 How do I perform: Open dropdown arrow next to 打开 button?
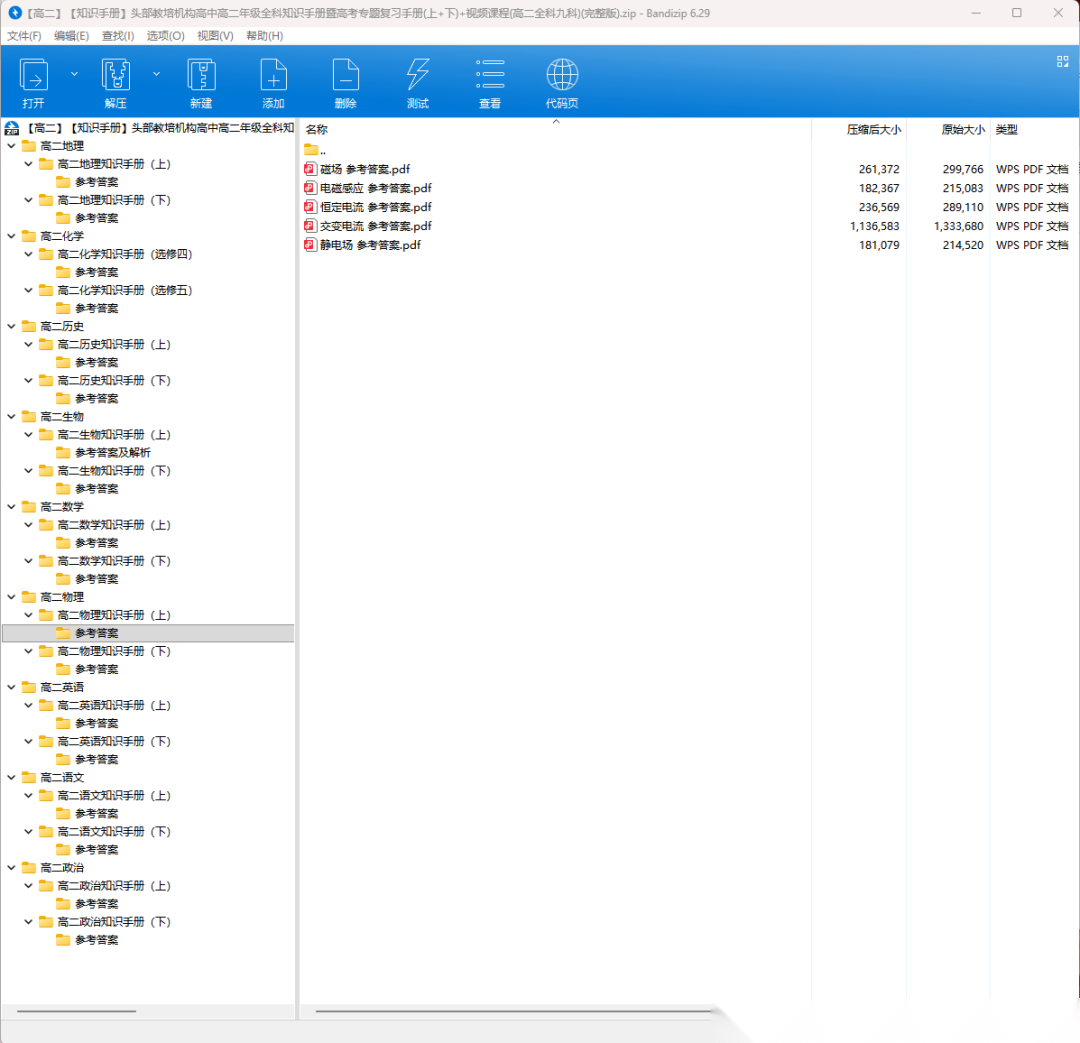[x=74, y=74]
